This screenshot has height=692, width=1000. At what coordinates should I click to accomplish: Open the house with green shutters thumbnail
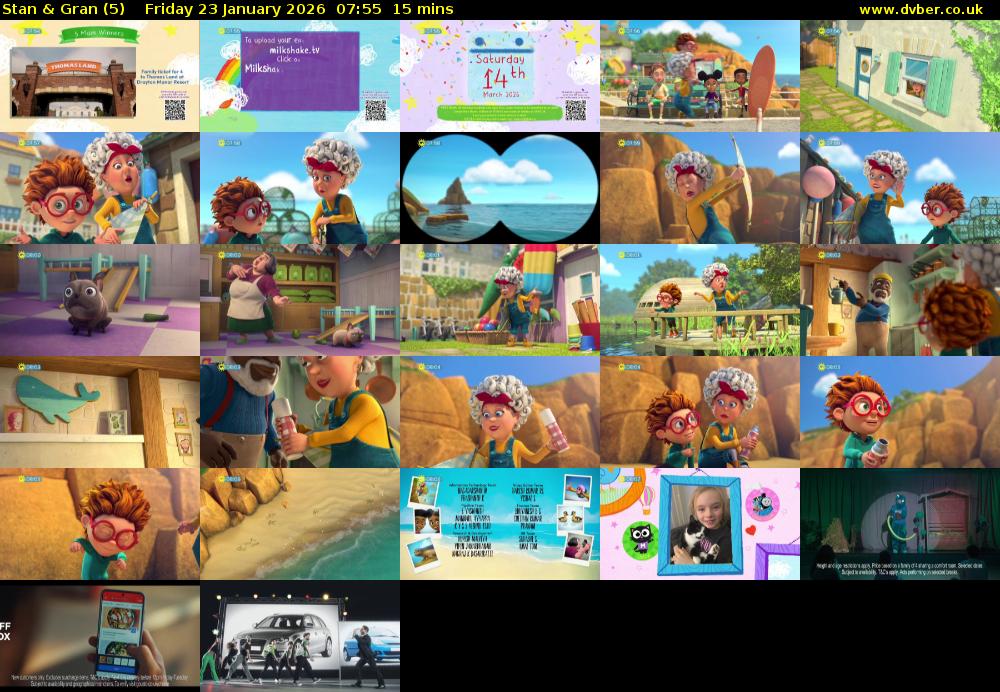[900, 76]
